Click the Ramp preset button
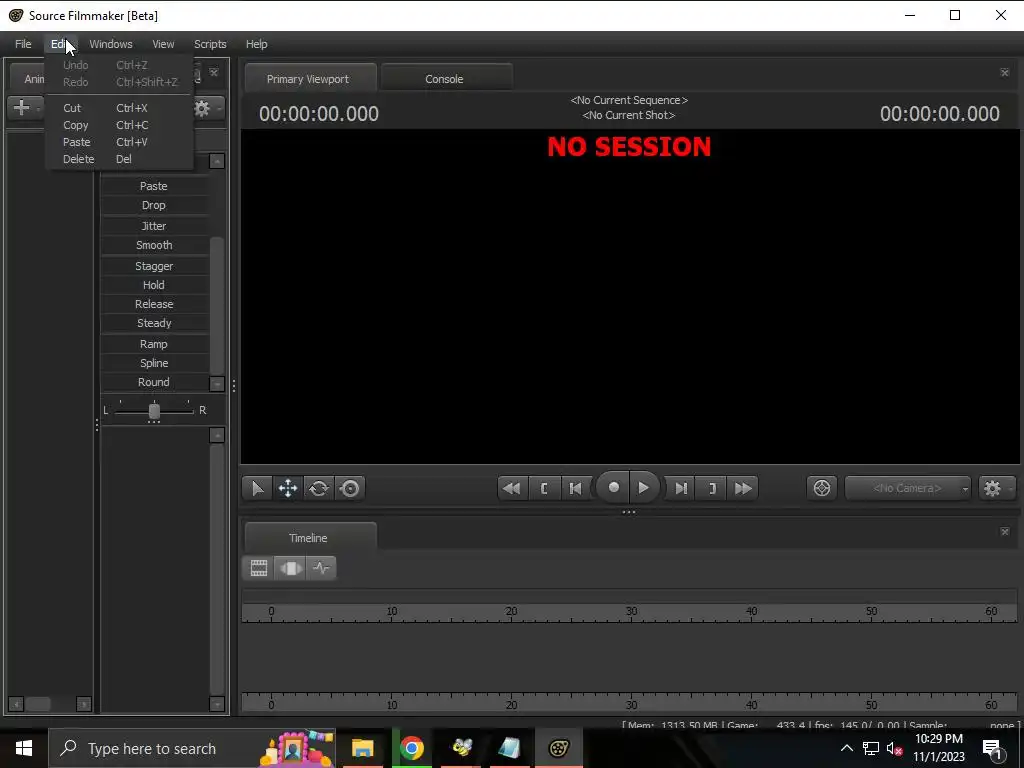 point(154,344)
